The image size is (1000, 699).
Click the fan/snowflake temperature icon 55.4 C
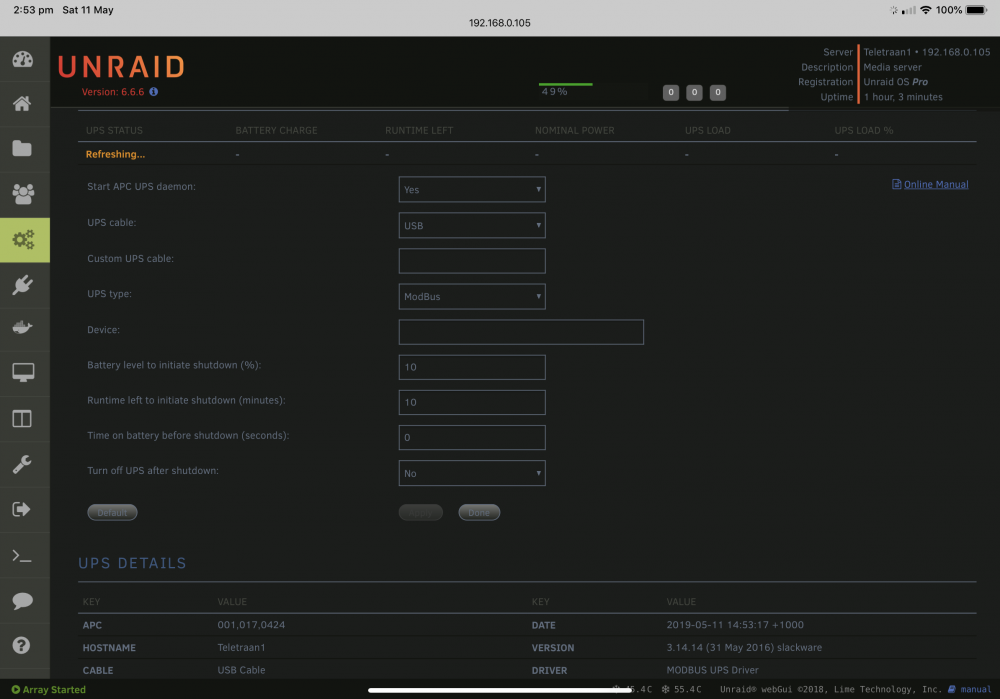pyautogui.click(x=665, y=689)
